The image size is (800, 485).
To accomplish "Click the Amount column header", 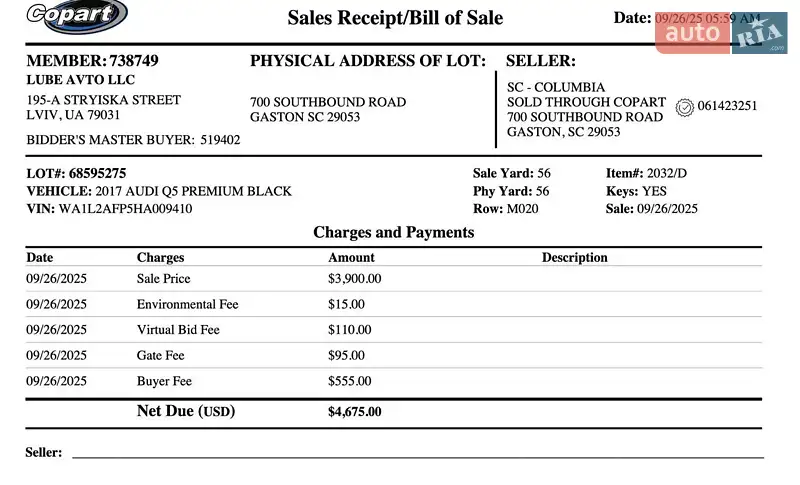I will pos(351,257).
